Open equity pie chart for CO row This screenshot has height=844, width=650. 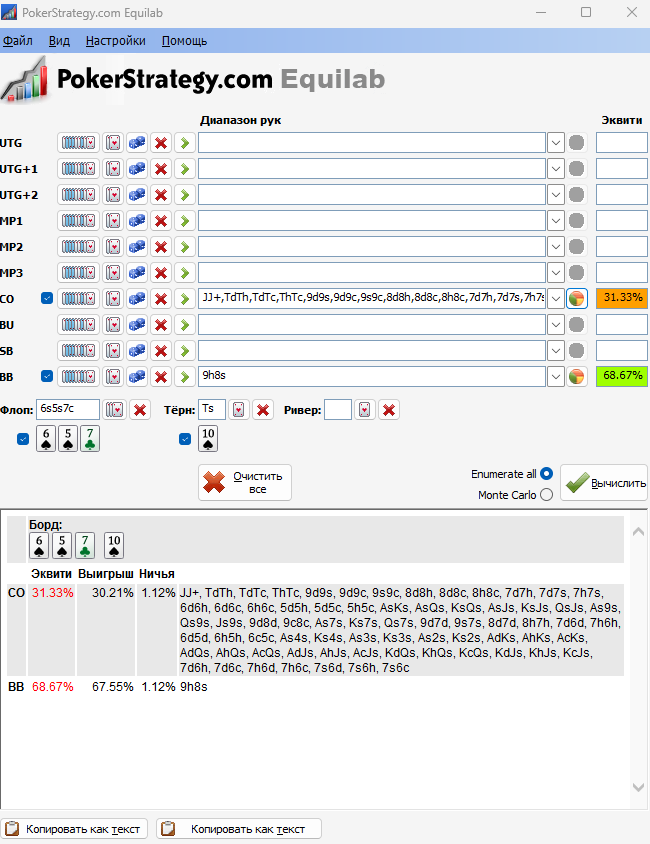tap(576, 298)
